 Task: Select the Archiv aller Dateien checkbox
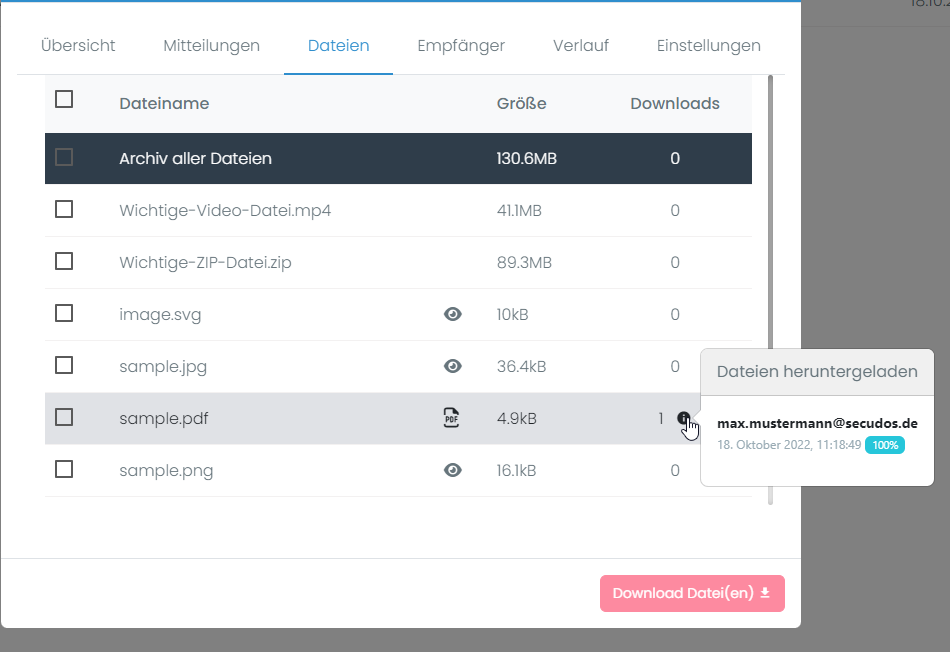pyautogui.click(x=65, y=157)
